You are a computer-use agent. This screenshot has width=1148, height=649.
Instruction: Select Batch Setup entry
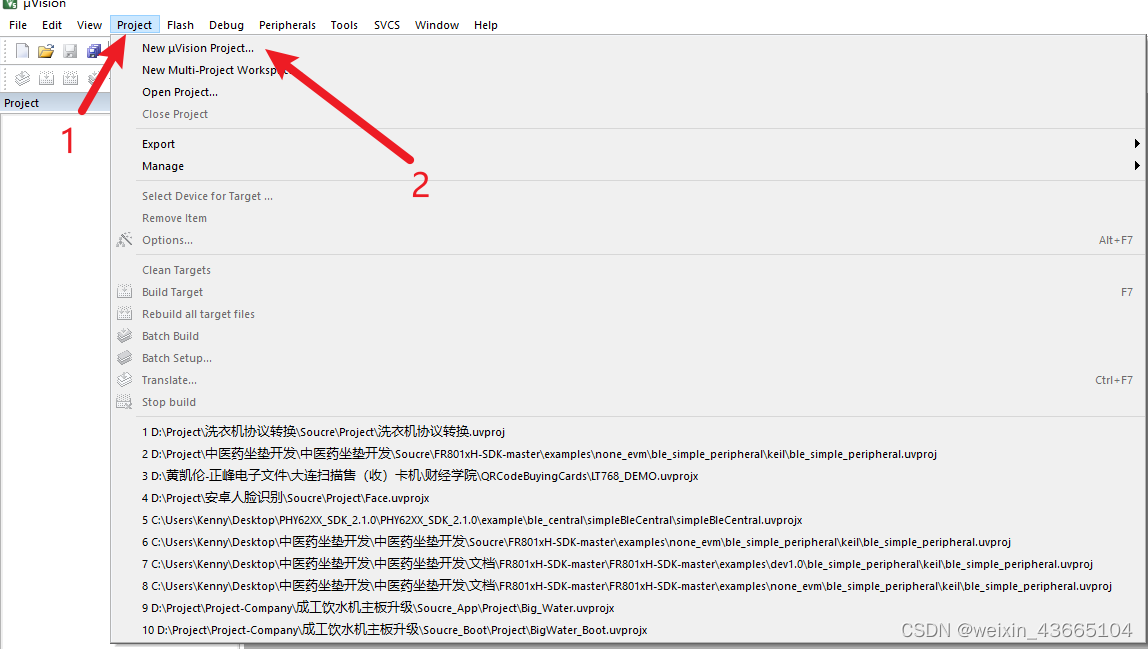pyautogui.click(x=628, y=357)
